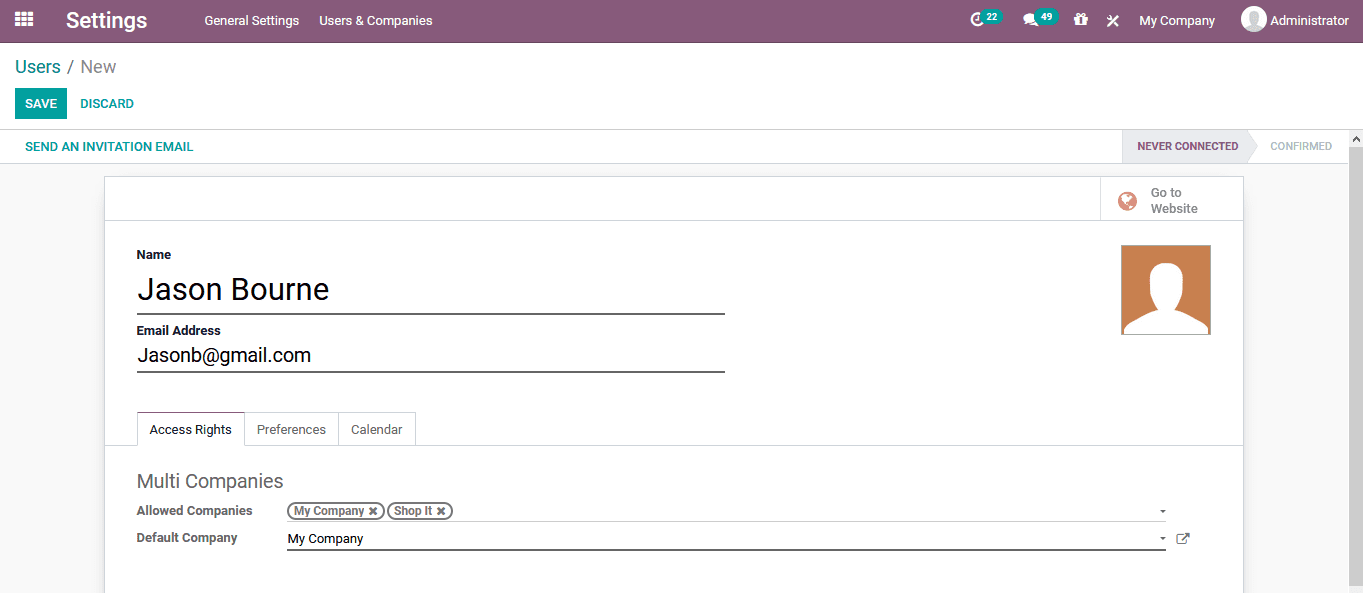Switch to the Access Rights tab

click(191, 429)
